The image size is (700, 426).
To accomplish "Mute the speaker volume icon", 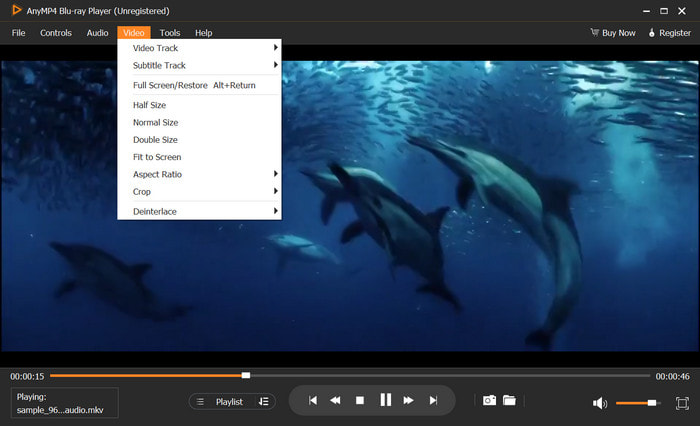I will 600,403.
